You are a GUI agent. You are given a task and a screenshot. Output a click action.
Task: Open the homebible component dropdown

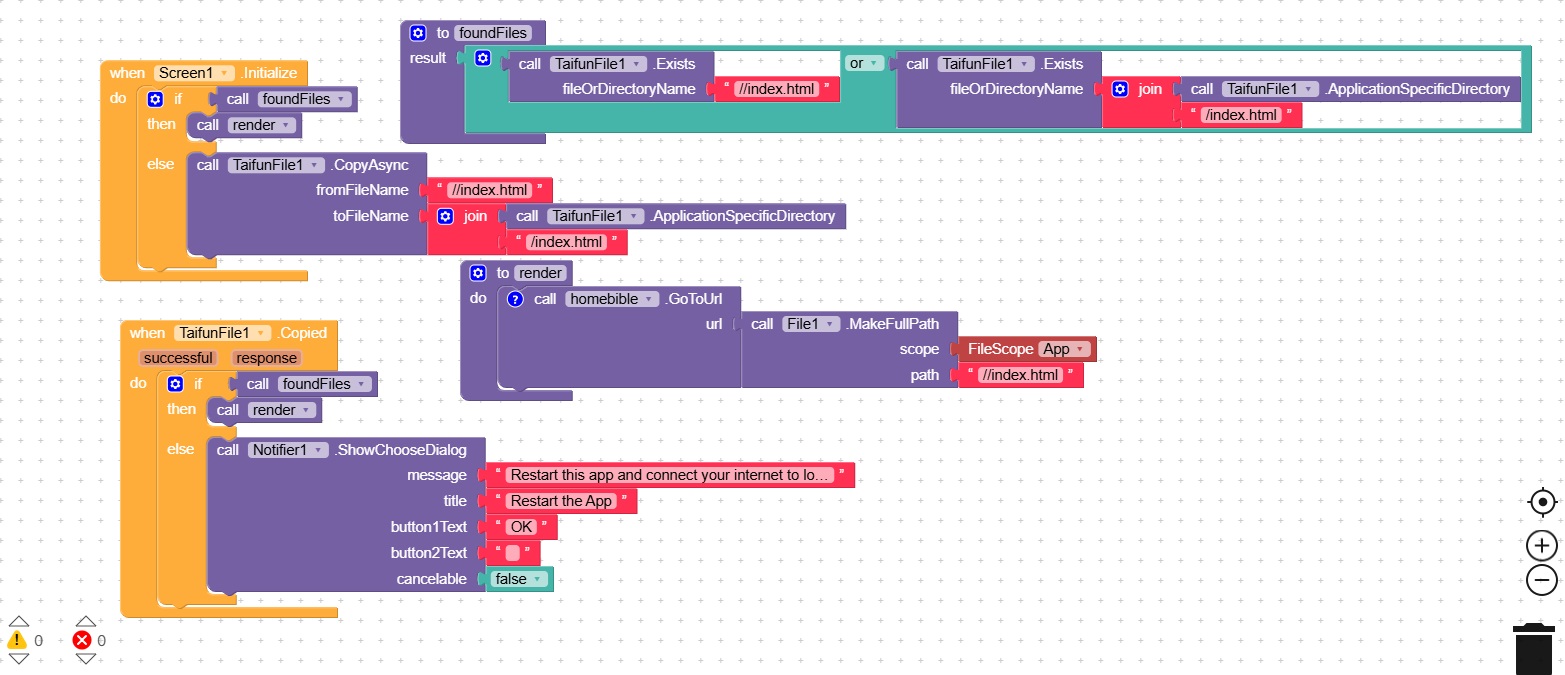click(x=612, y=299)
